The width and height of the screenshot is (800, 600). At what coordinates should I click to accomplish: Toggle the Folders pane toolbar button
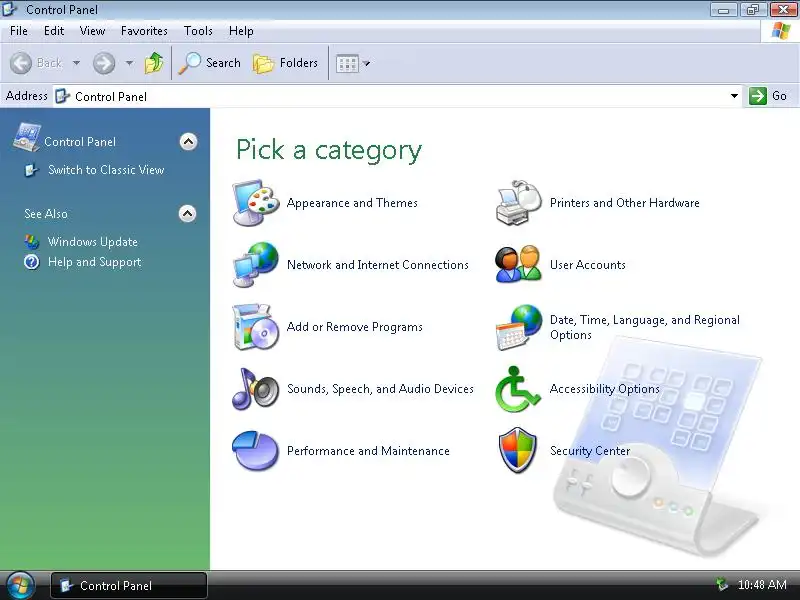pos(285,63)
